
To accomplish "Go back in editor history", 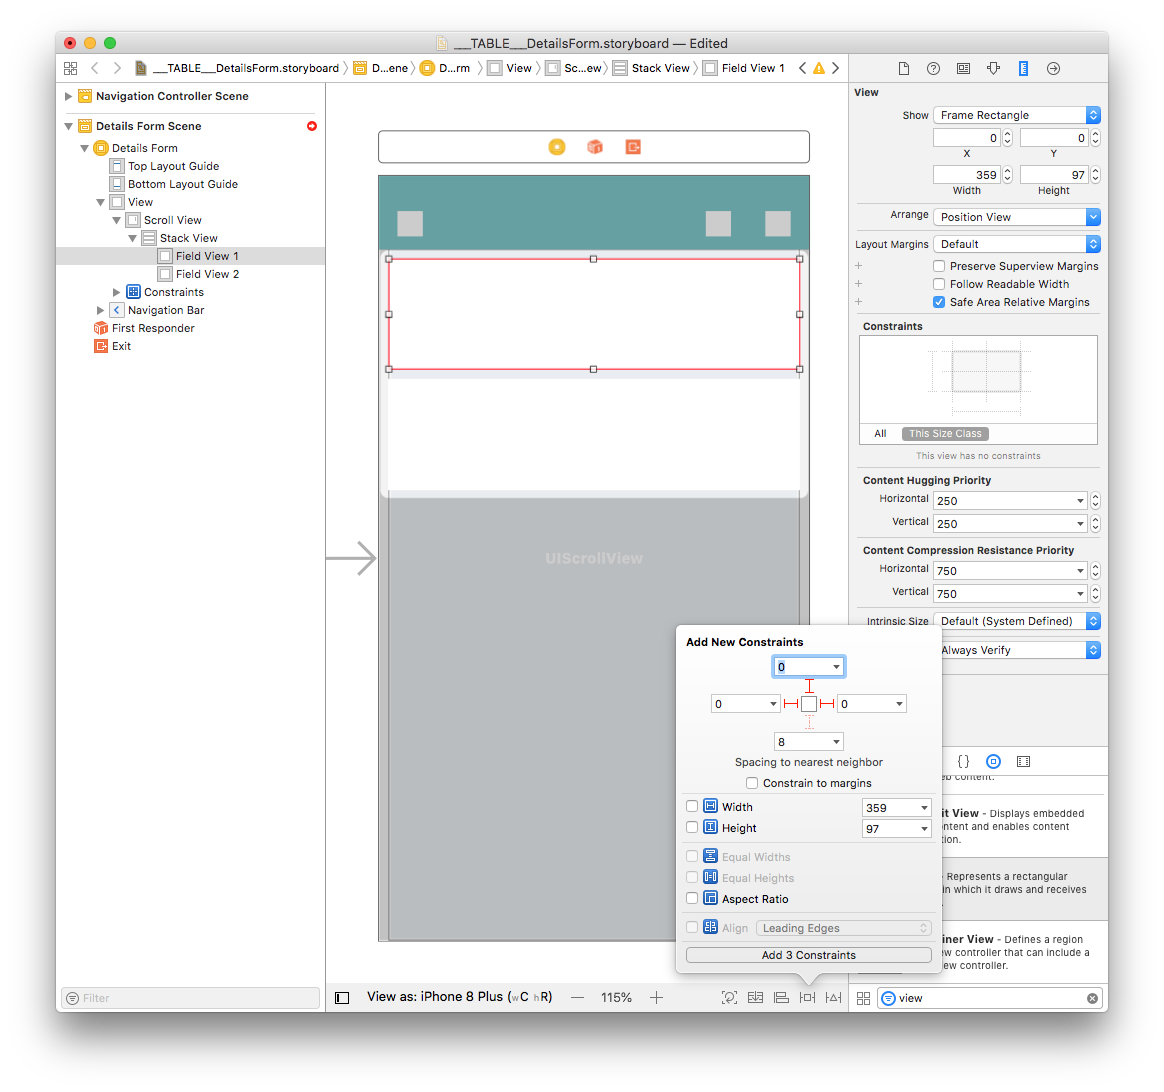I will [x=94, y=68].
